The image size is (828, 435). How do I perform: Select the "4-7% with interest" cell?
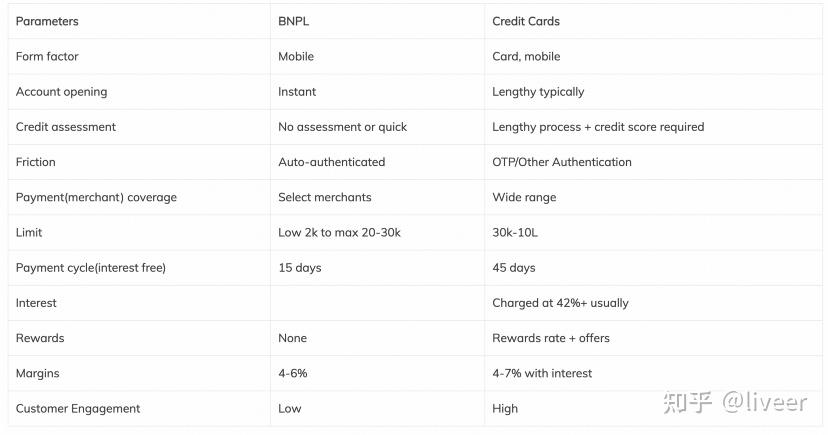542,373
